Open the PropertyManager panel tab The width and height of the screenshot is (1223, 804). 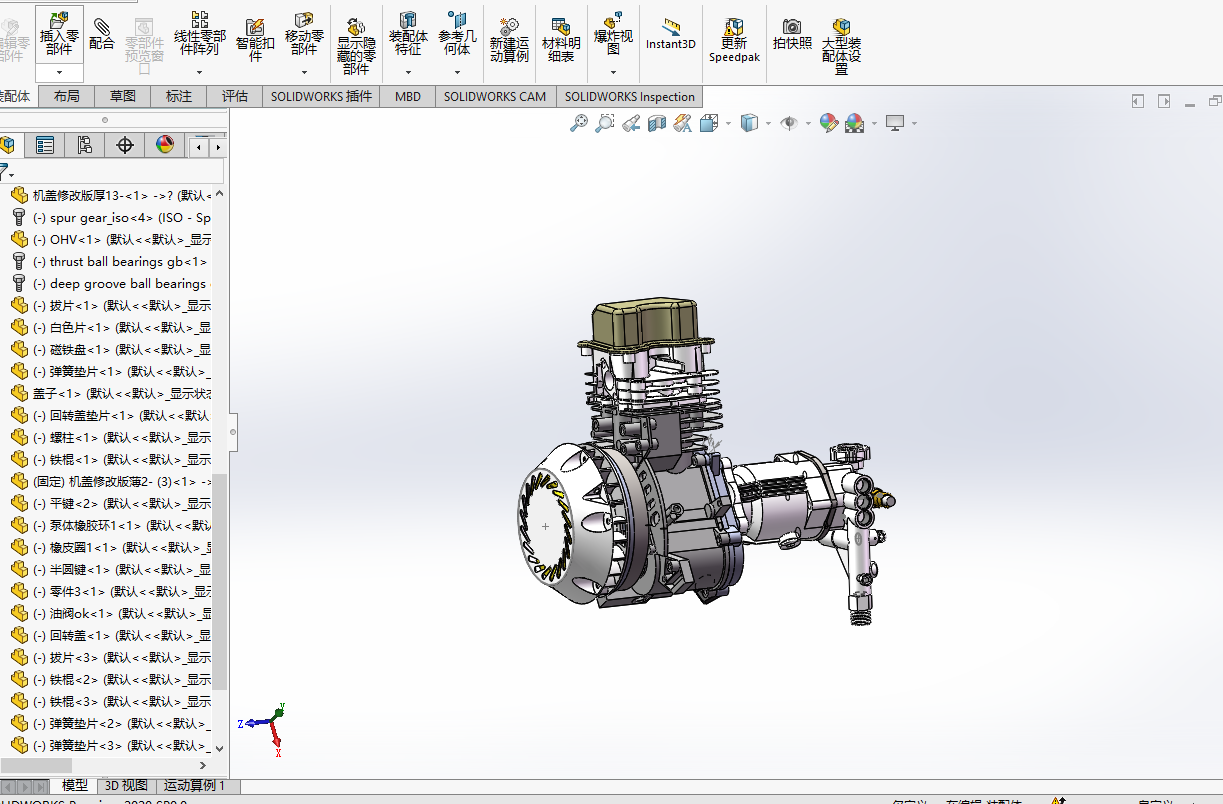click(x=45, y=145)
